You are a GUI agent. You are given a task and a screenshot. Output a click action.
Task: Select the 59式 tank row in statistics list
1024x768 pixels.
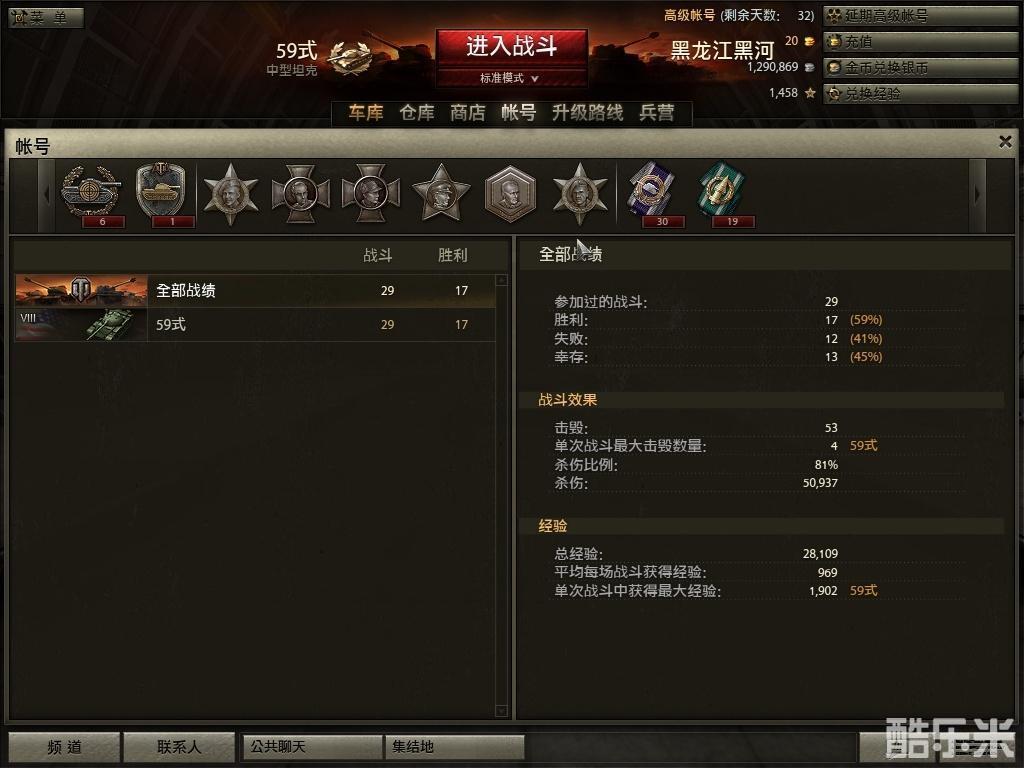tap(255, 325)
